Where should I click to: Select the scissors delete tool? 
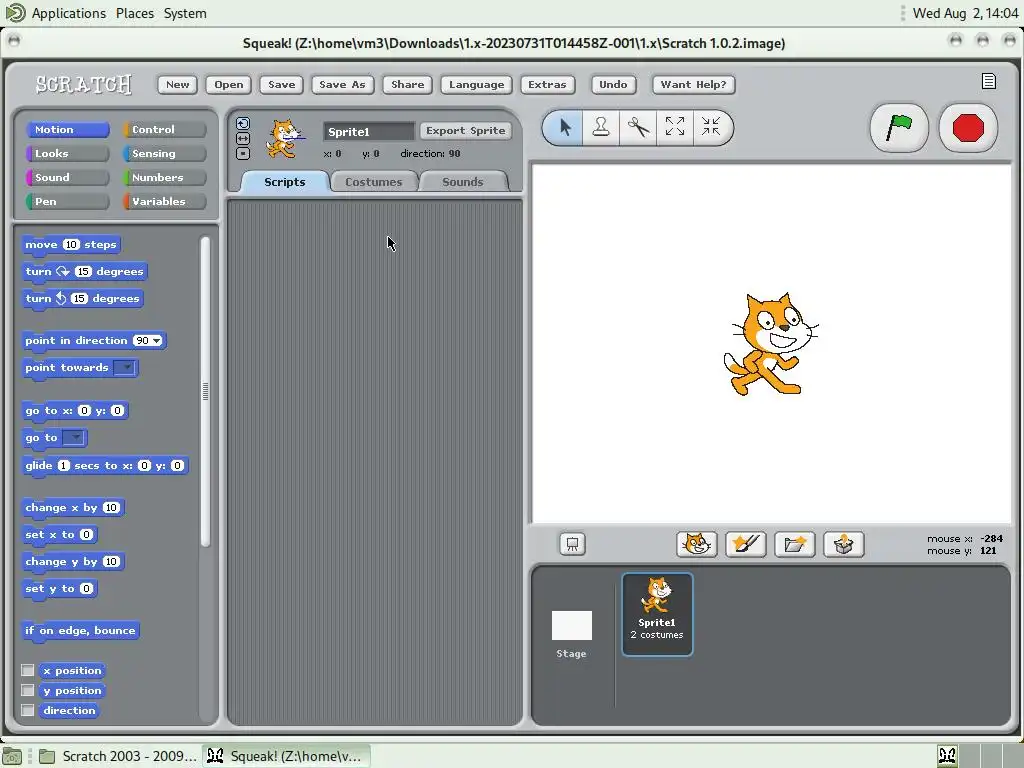click(637, 127)
